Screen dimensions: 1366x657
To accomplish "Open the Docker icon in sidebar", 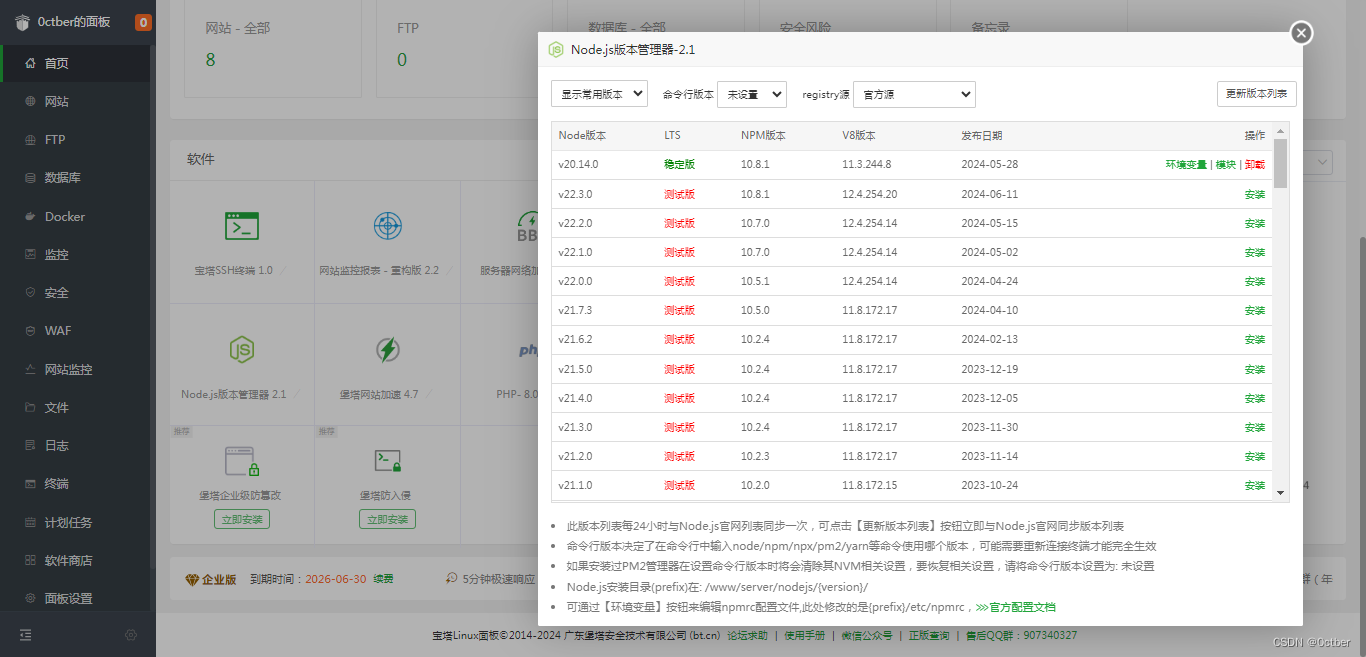I will pyautogui.click(x=30, y=217).
